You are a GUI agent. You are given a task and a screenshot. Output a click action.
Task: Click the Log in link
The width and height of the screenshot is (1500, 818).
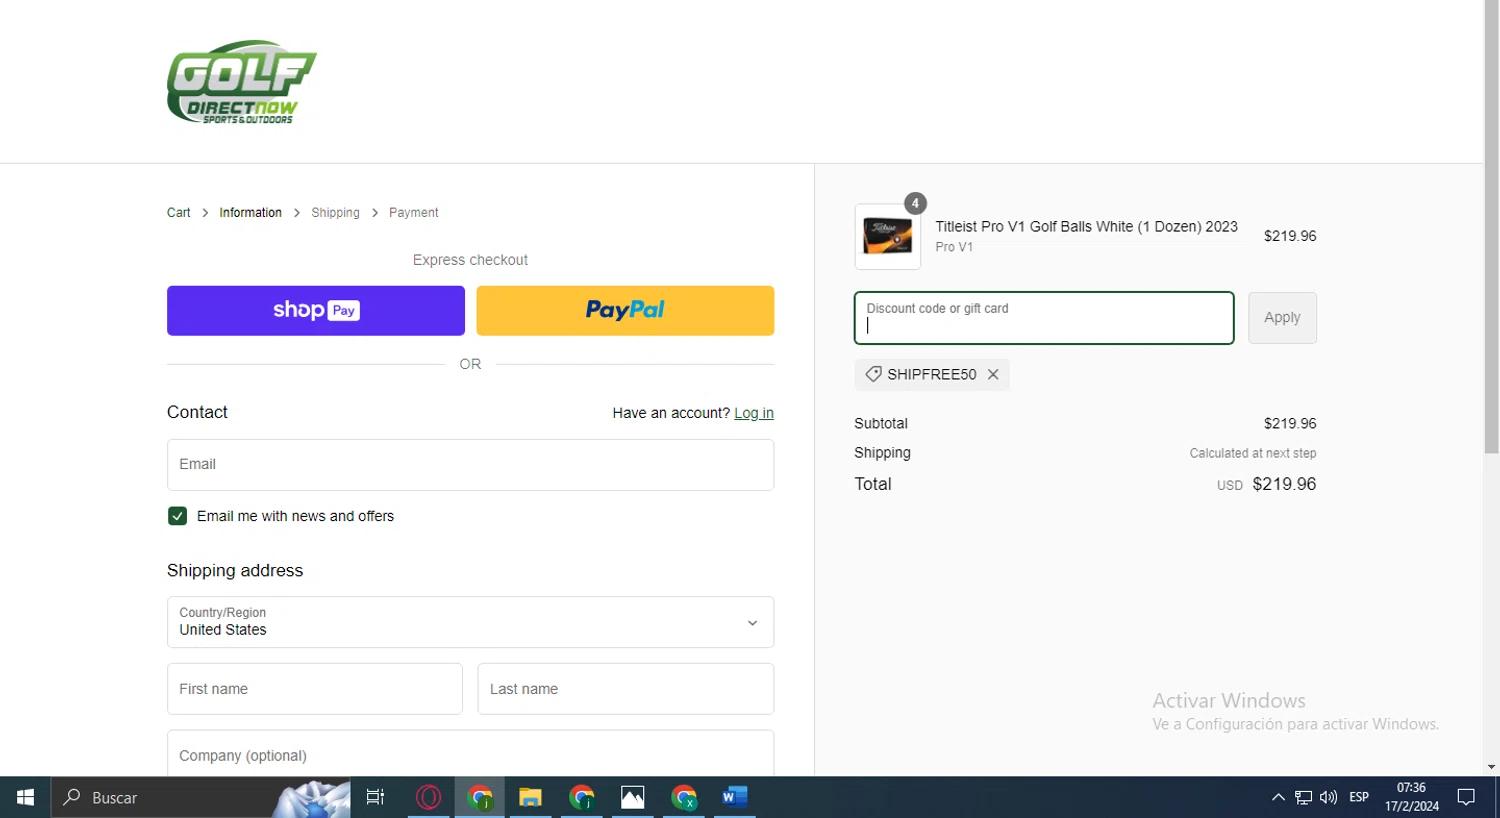click(x=753, y=413)
